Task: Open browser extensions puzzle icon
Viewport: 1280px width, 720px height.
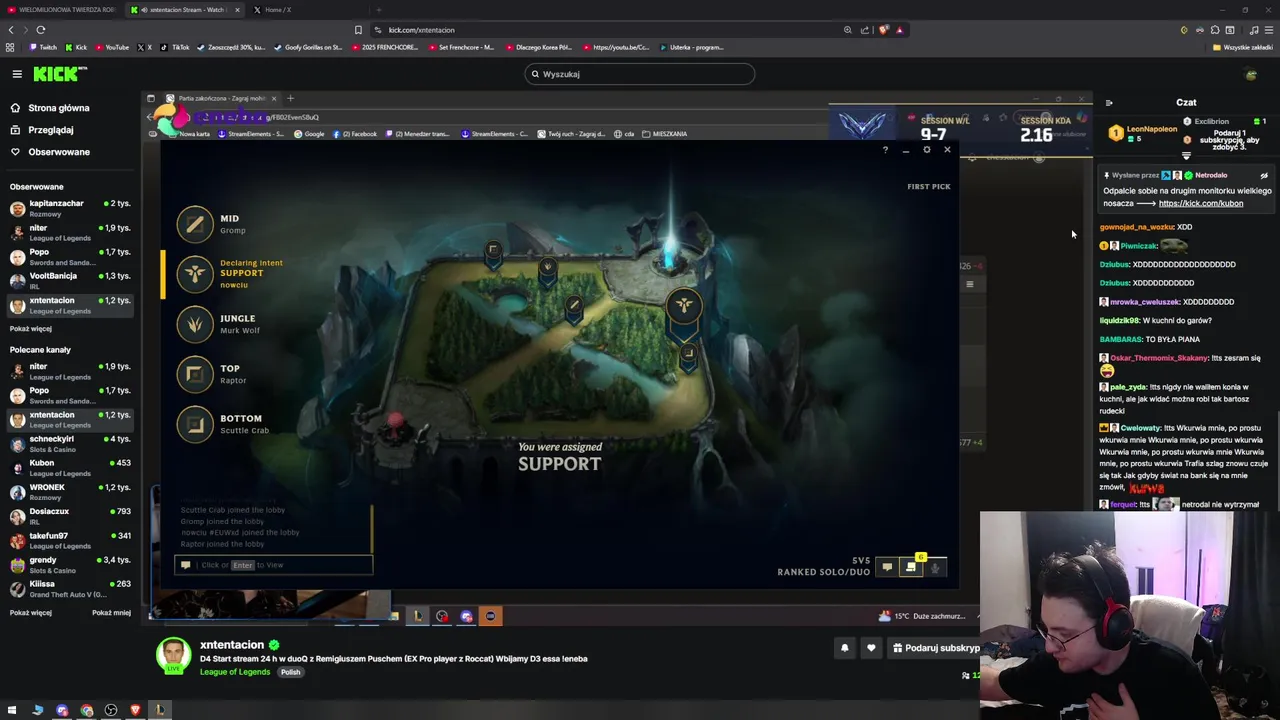Action: click(1214, 30)
